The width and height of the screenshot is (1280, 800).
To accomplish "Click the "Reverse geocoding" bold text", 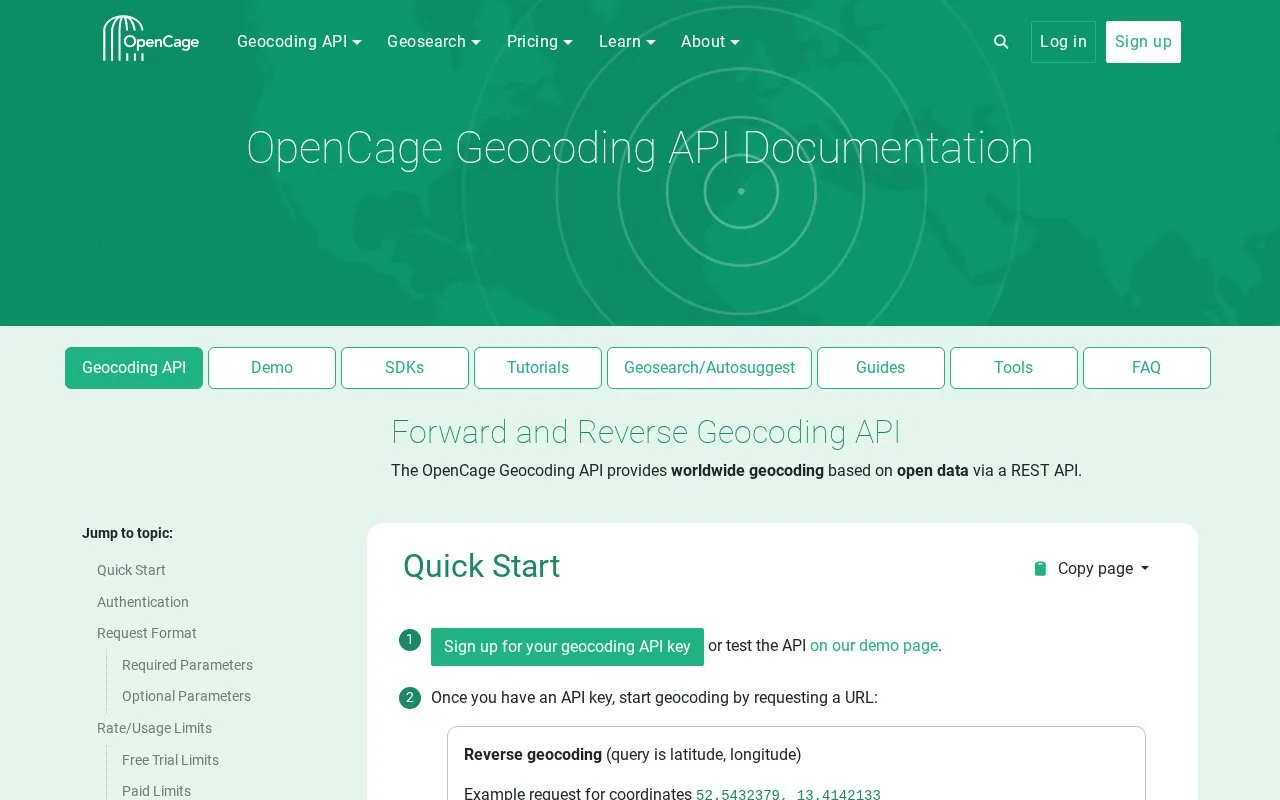I will pos(533,754).
